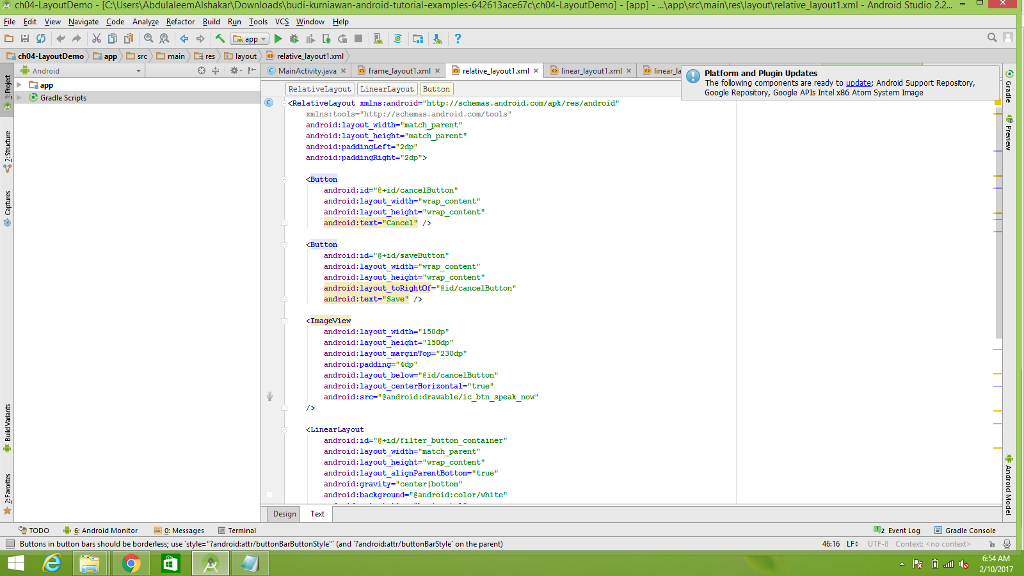
Task: Open Find with the magnifier toolbar icon
Action: click(148, 39)
